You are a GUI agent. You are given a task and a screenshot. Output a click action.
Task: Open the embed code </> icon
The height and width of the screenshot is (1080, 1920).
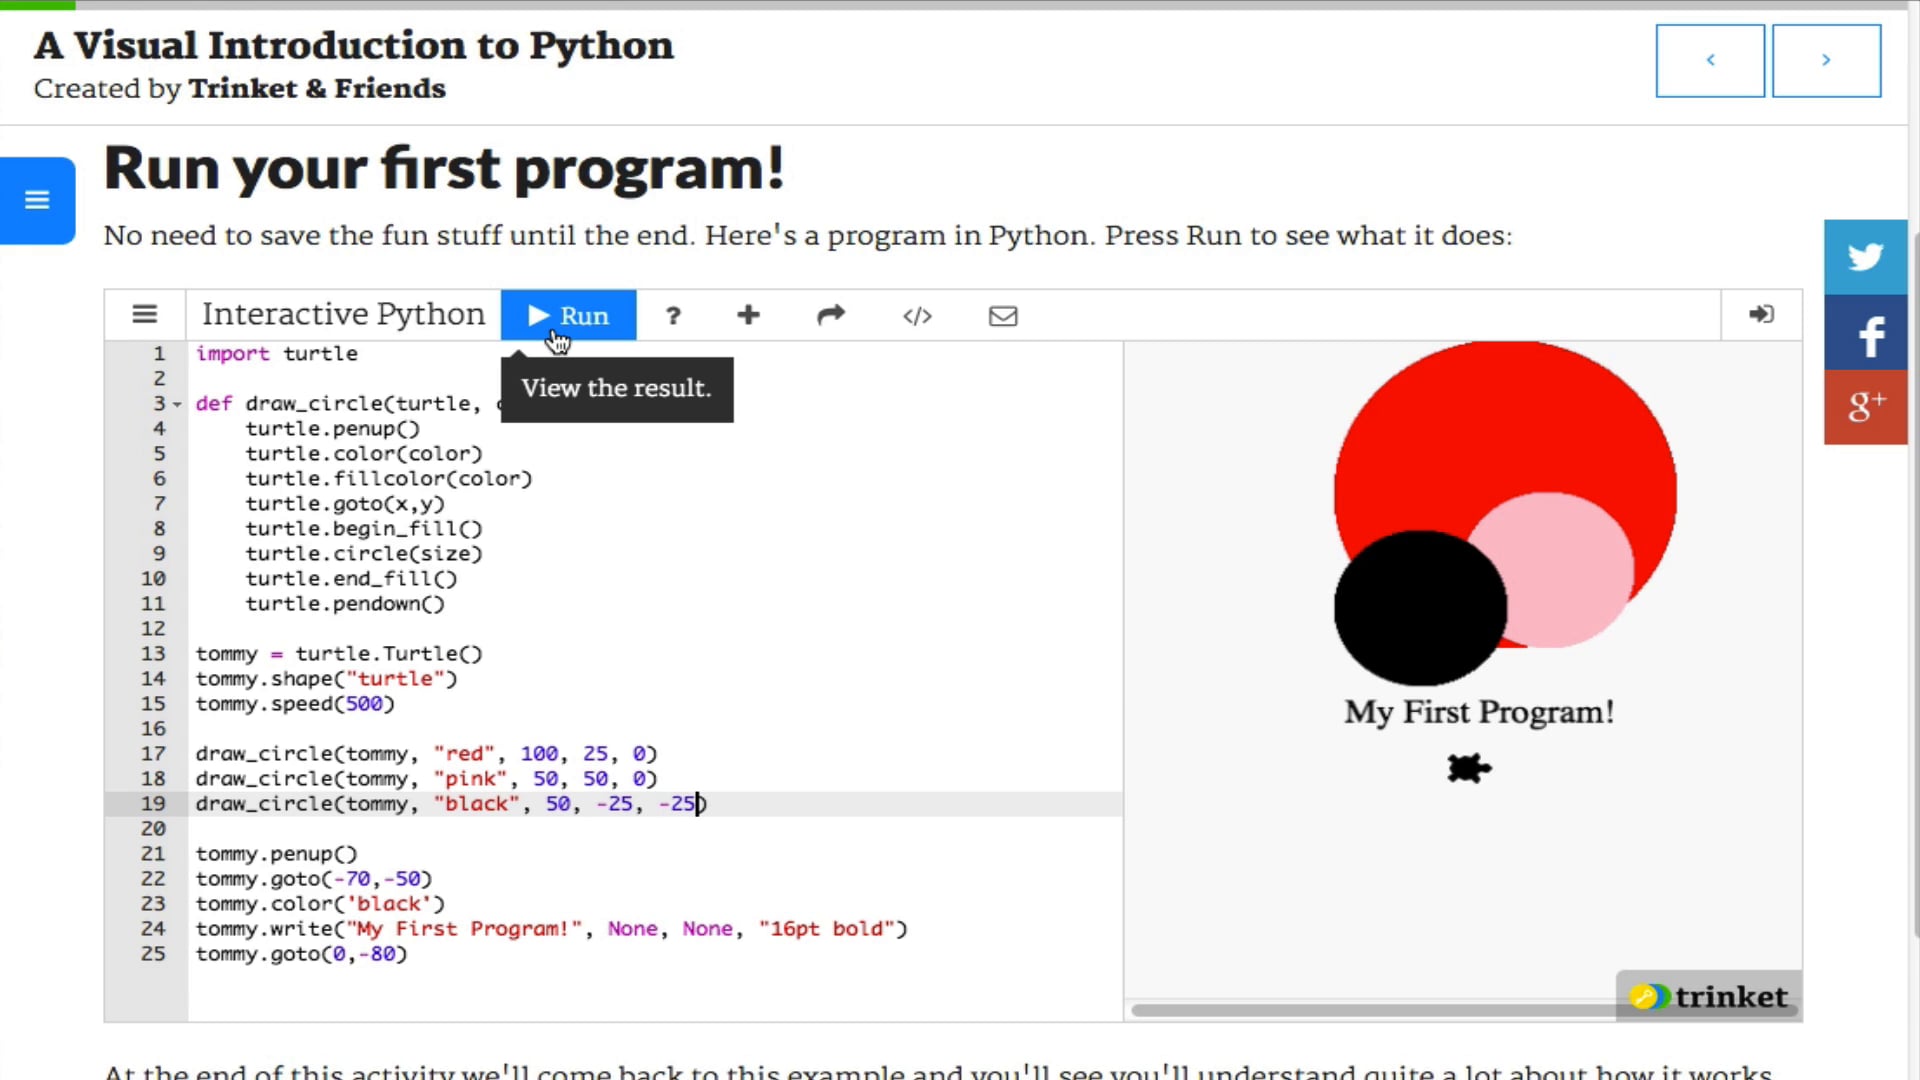click(918, 316)
